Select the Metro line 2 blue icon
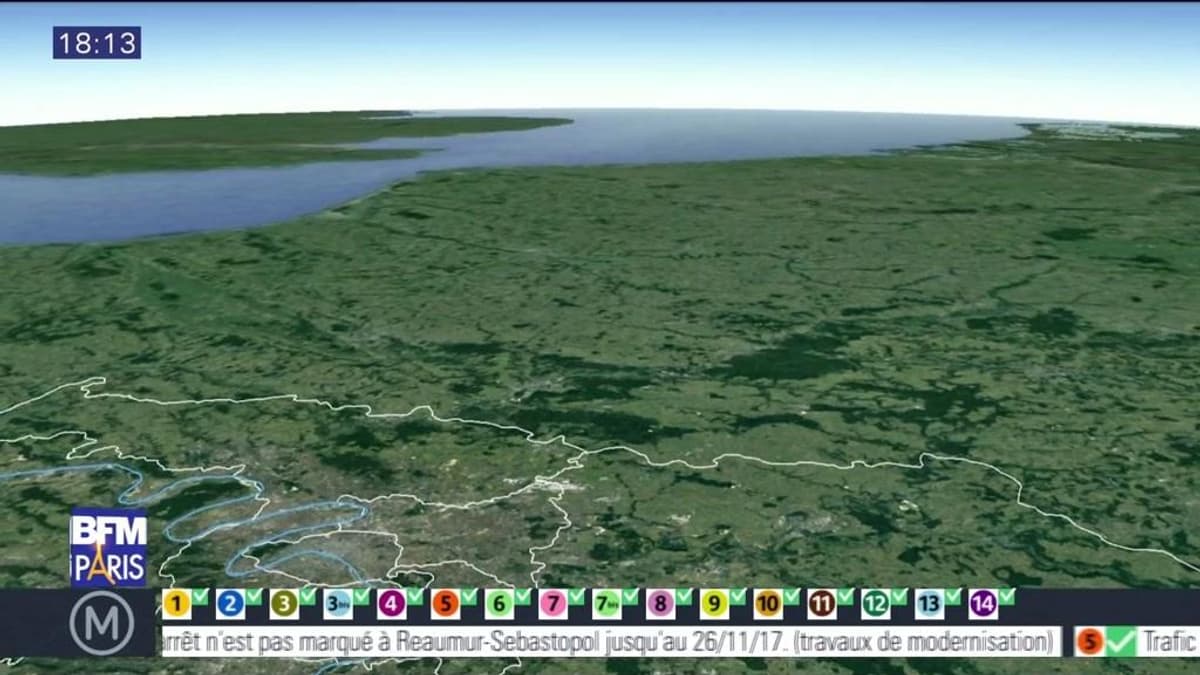 point(230,604)
